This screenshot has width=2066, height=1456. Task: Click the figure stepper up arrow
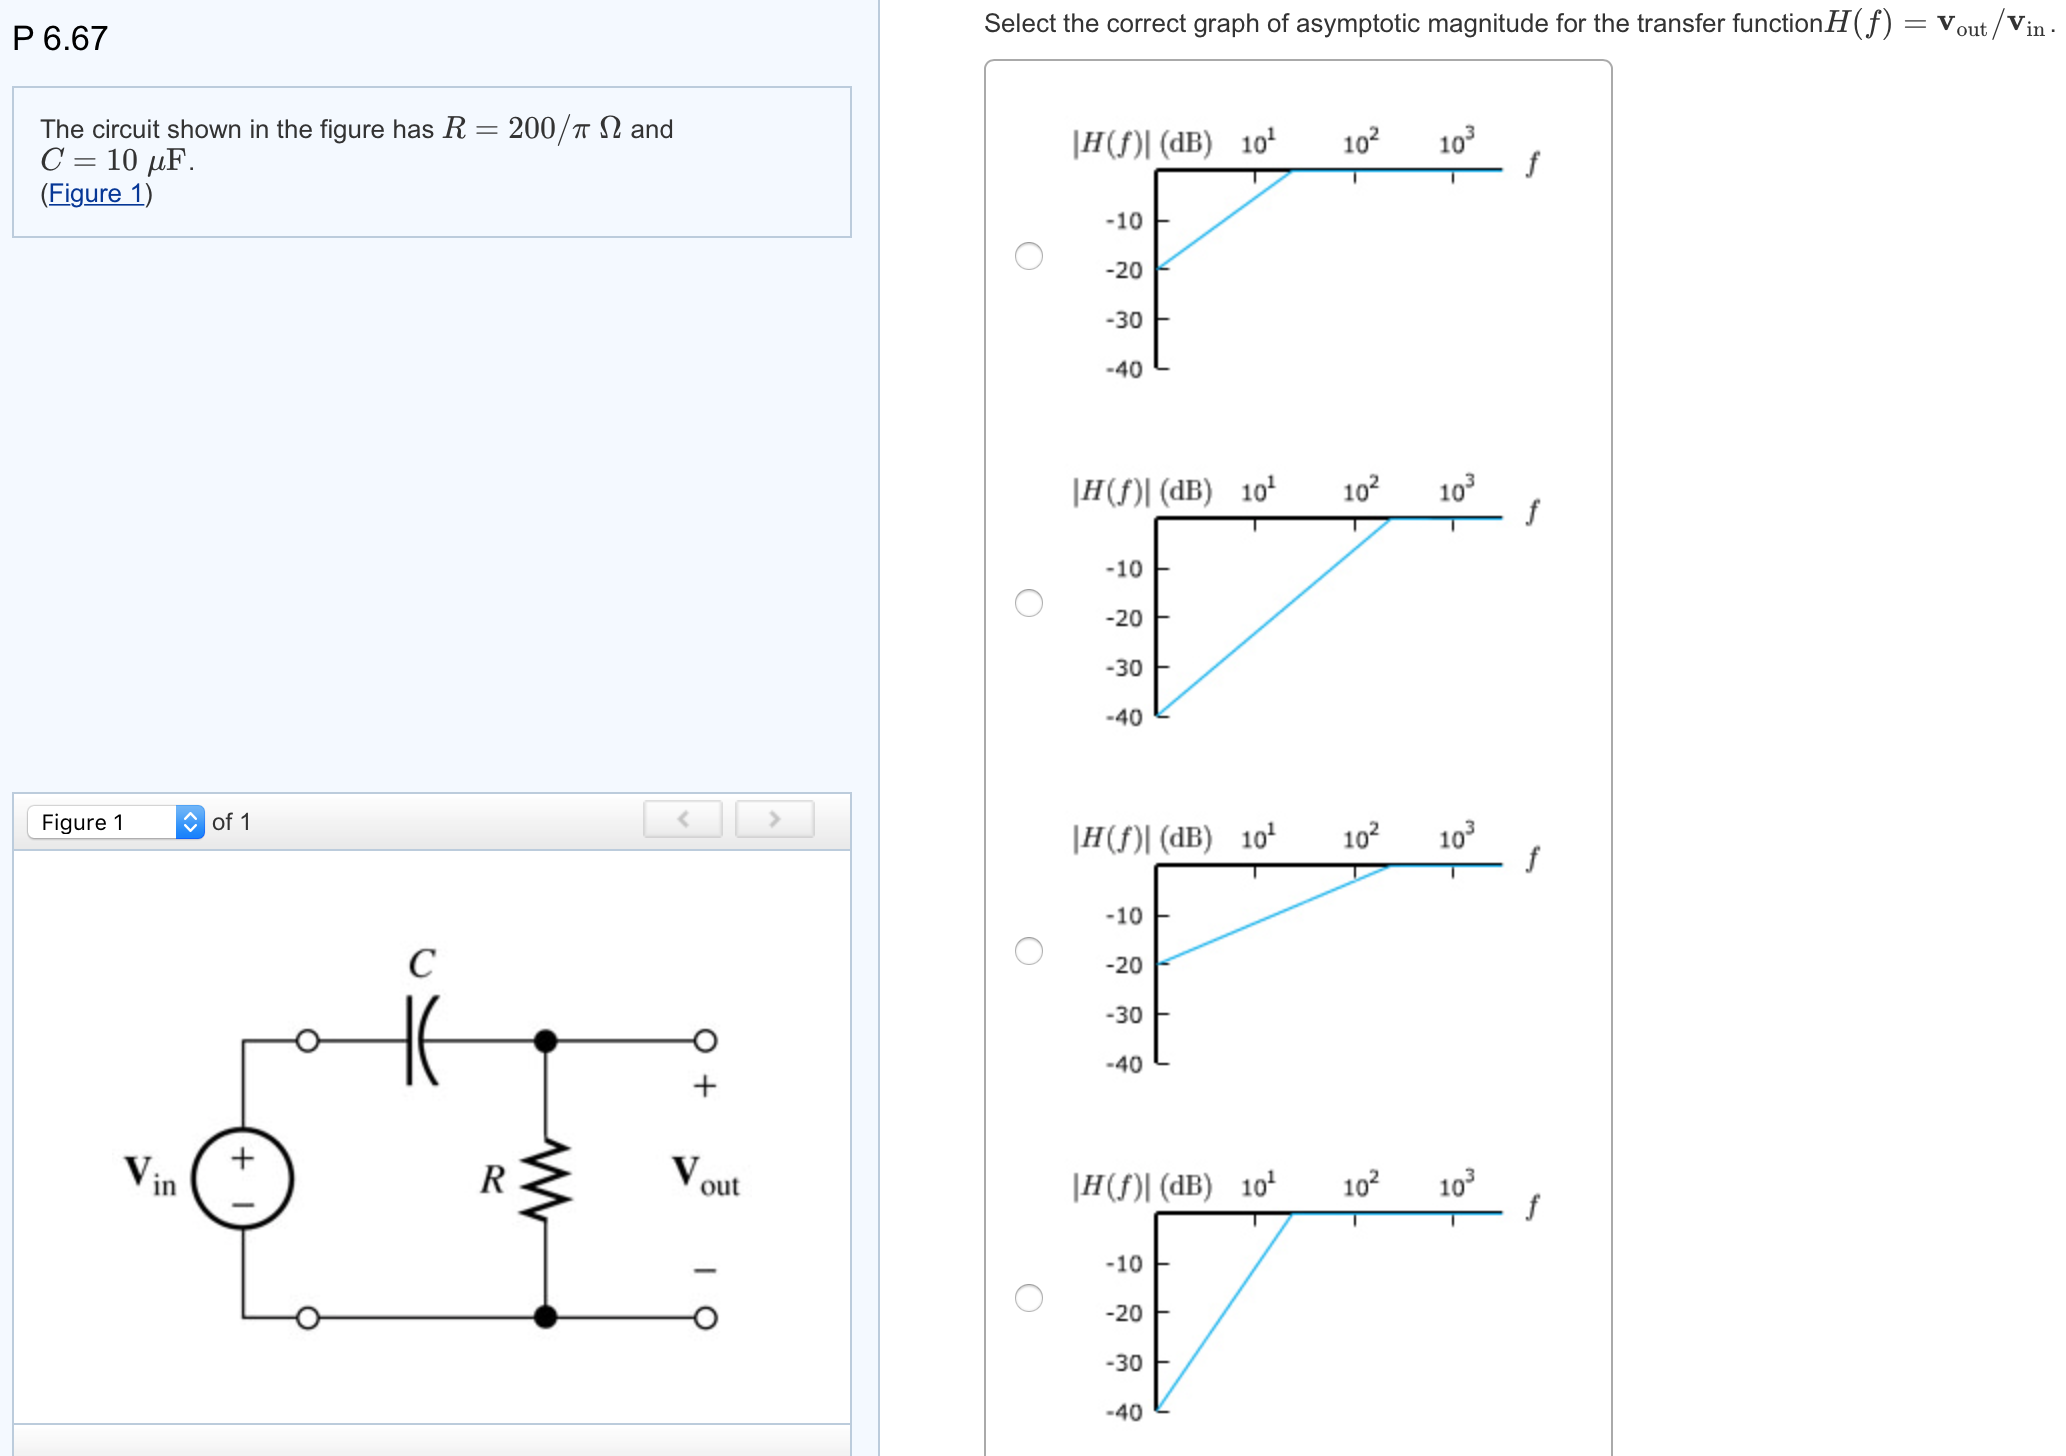click(189, 814)
